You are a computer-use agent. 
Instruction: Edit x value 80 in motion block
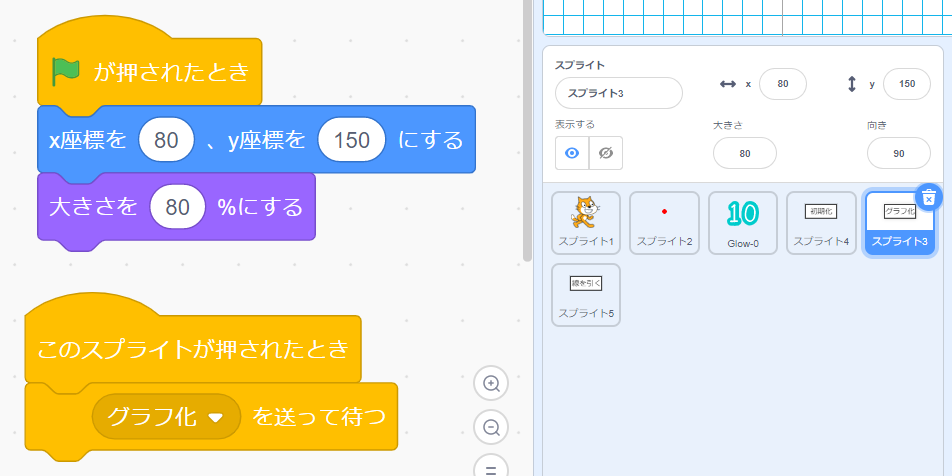click(166, 140)
